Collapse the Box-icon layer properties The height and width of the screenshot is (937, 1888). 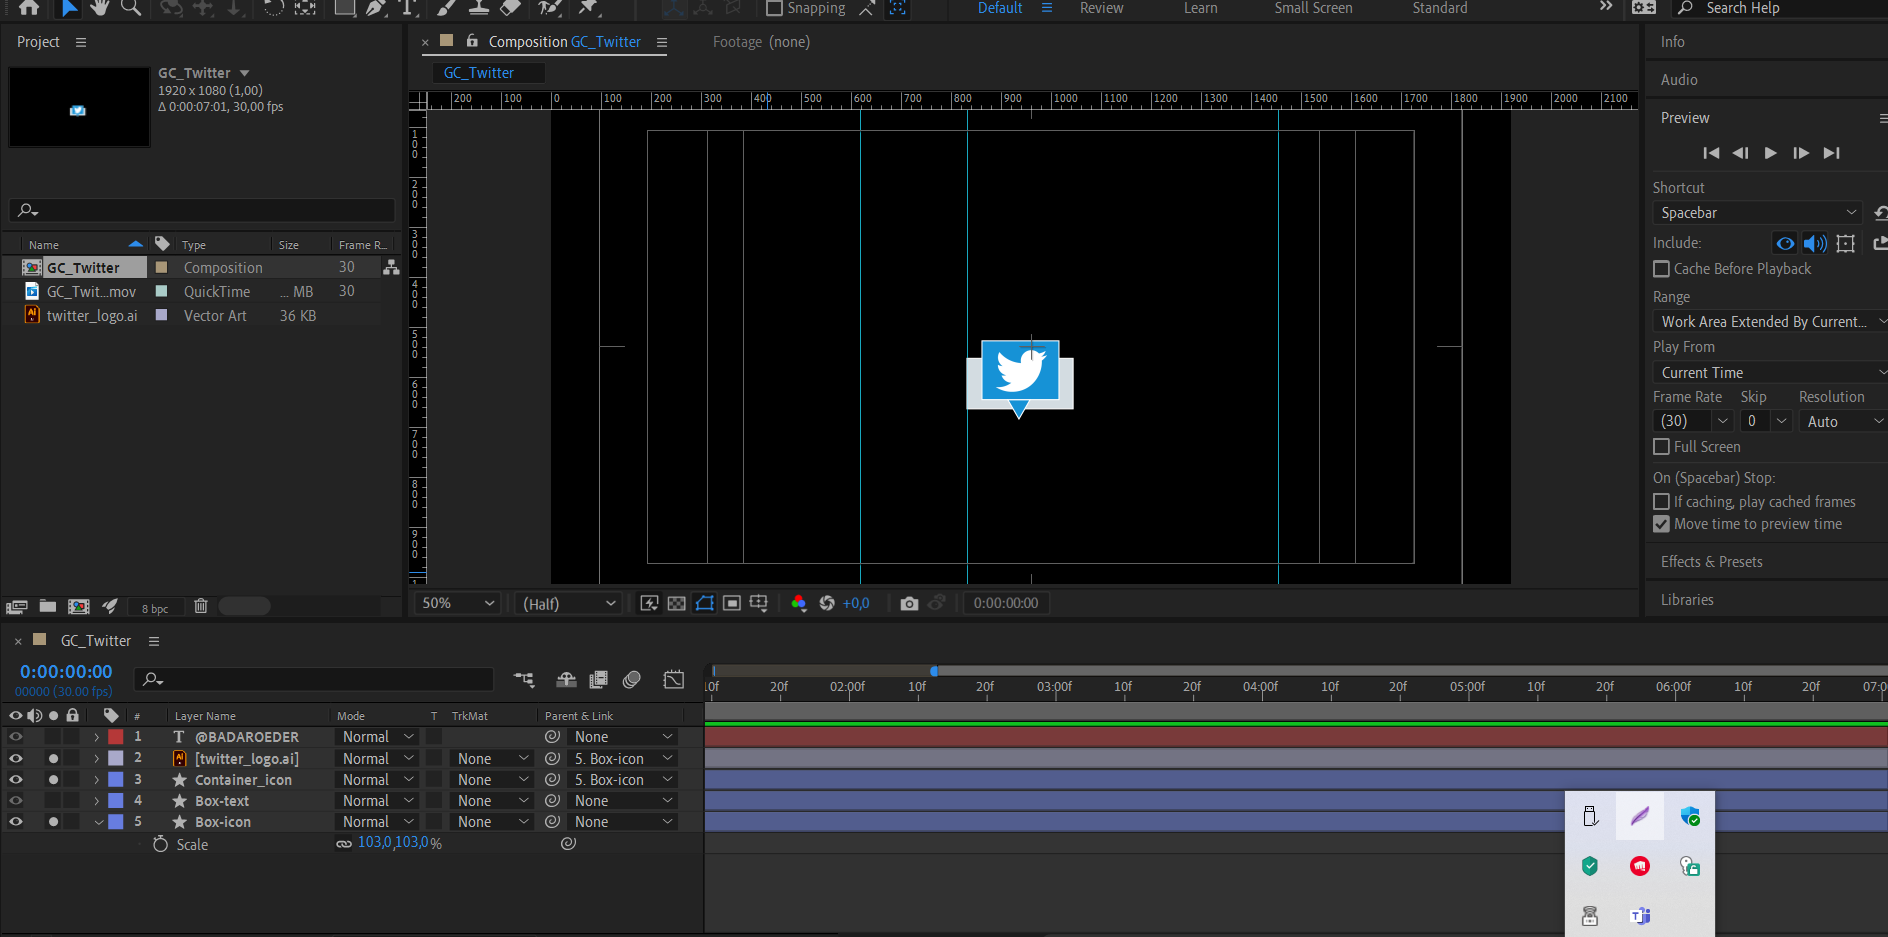coord(98,822)
